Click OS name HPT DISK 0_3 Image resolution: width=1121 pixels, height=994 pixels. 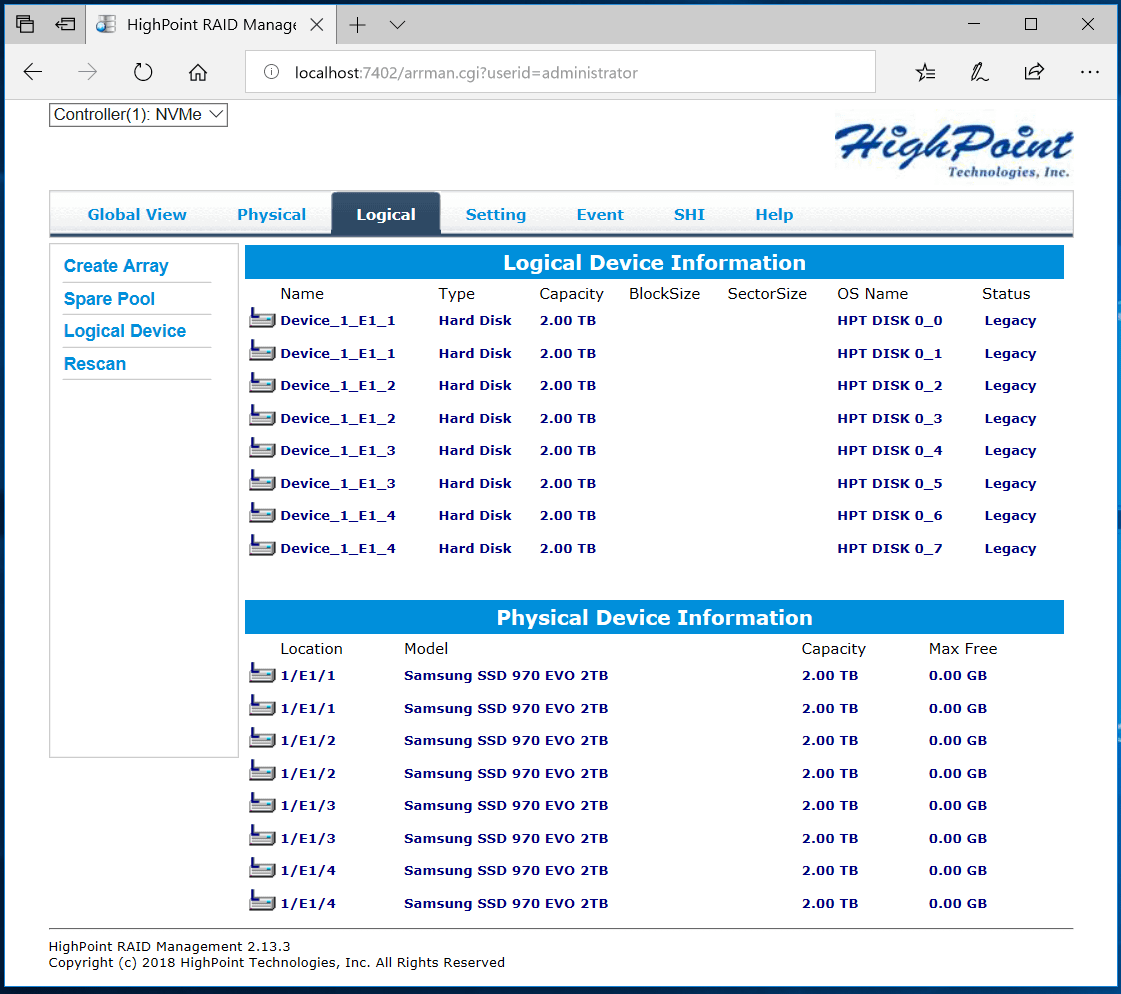click(x=889, y=418)
